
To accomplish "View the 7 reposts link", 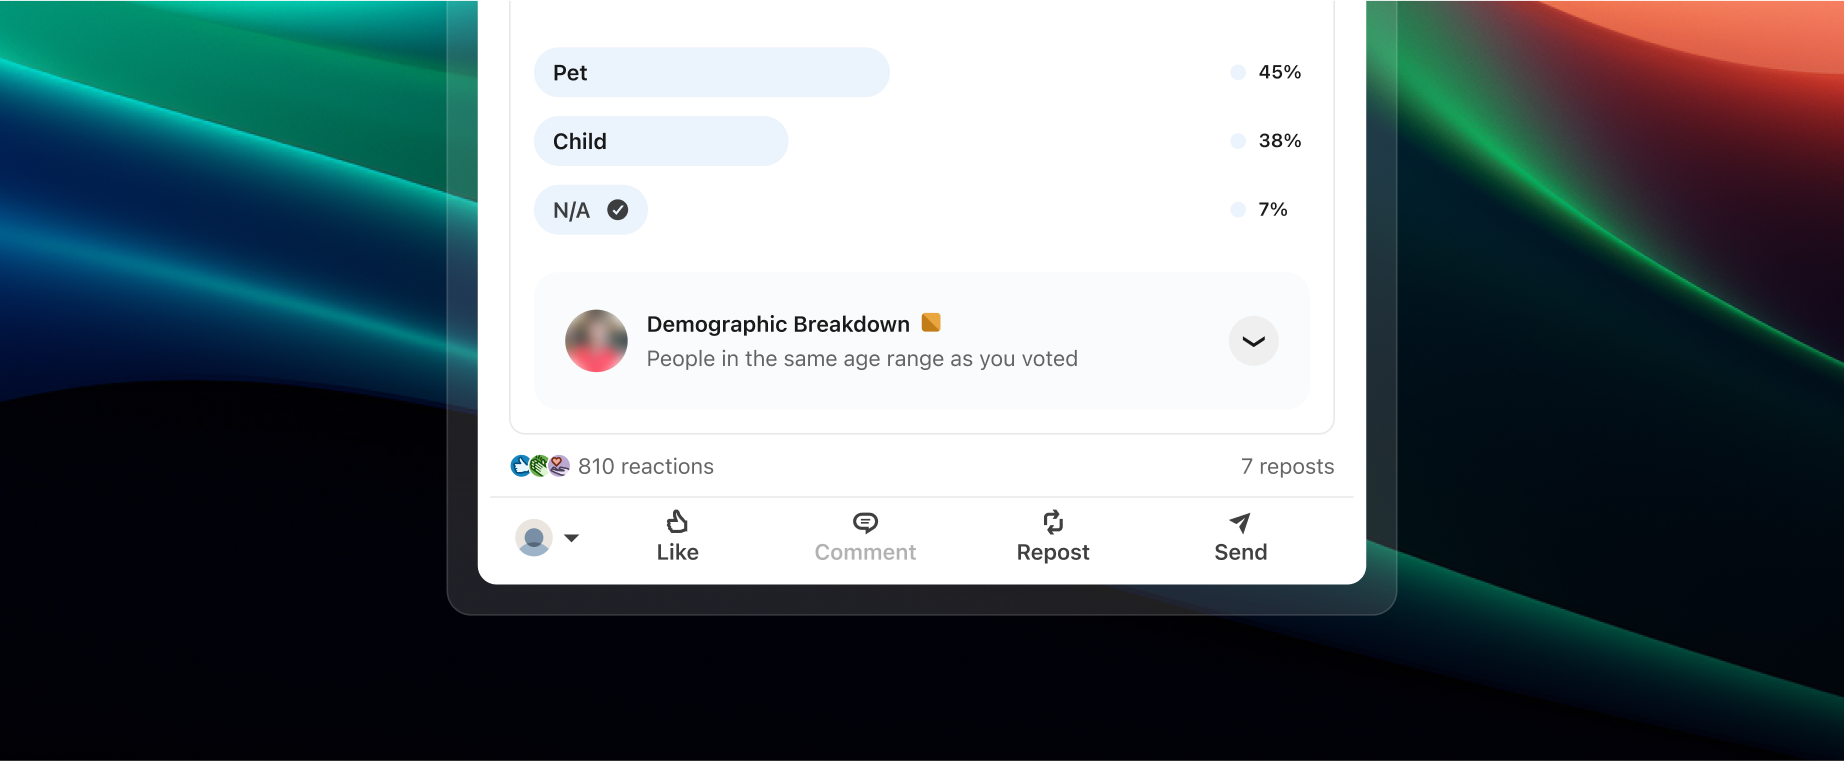I will (x=1287, y=467).
